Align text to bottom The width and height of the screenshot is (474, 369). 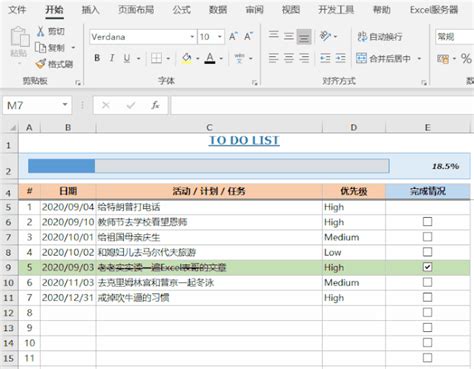(304, 36)
